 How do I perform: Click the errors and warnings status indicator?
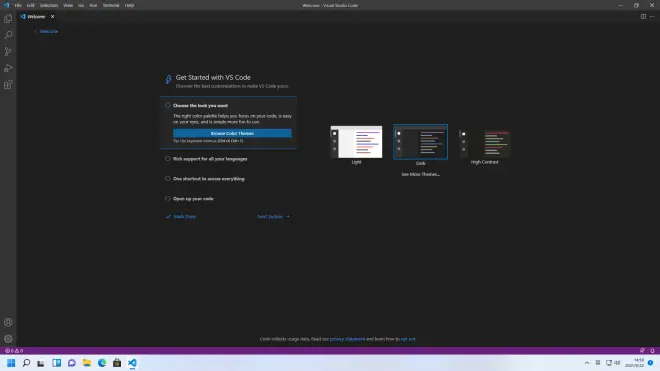(14, 350)
